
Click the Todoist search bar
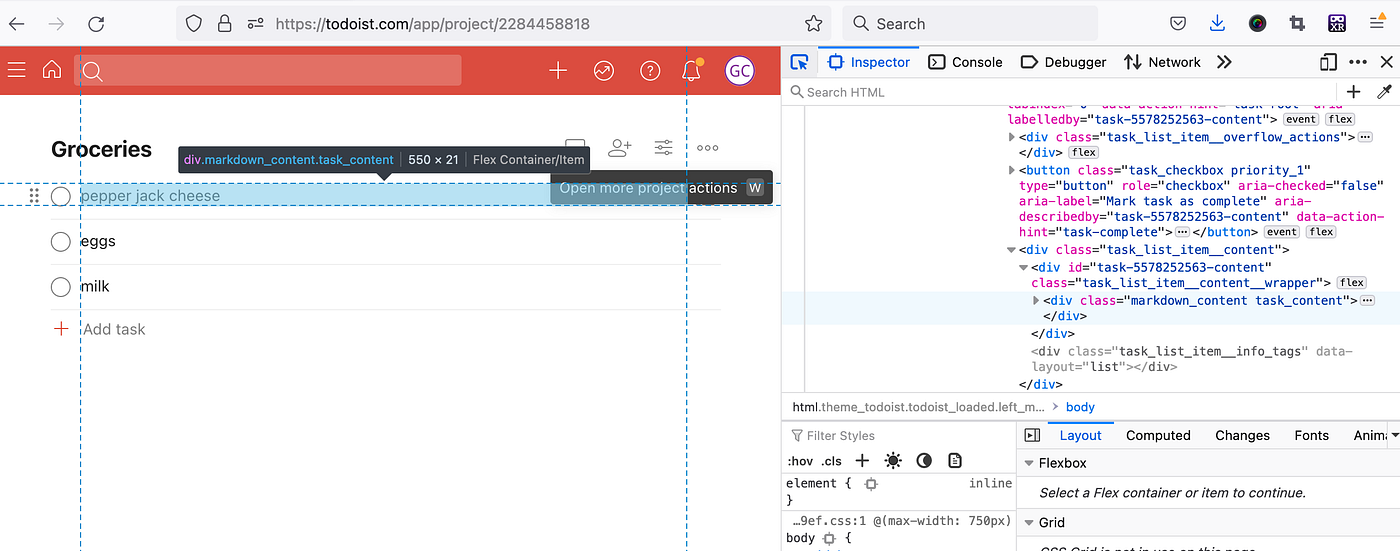[268, 70]
